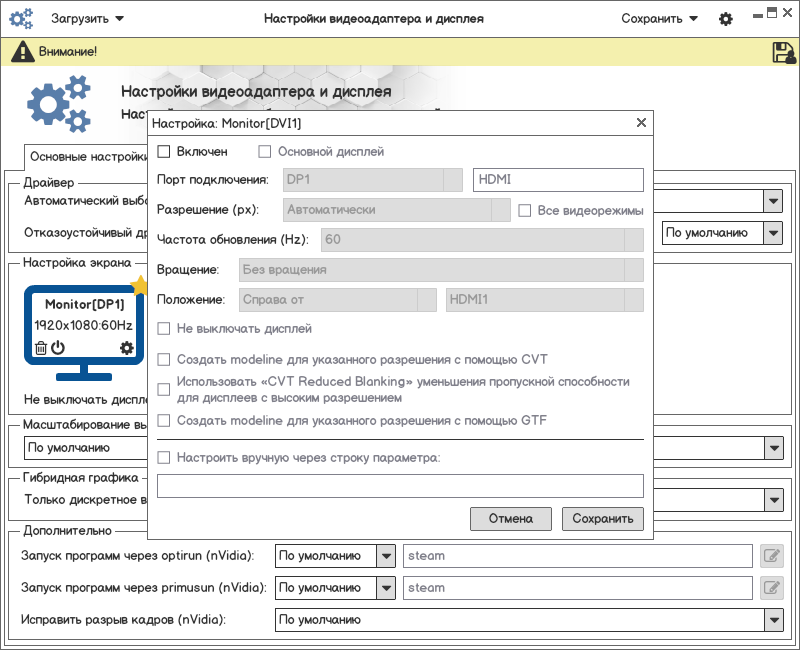This screenshot has width=800, height=650.
Task: Open Monitor[DP1] settings gear icon
Action: tap(126, 348)
